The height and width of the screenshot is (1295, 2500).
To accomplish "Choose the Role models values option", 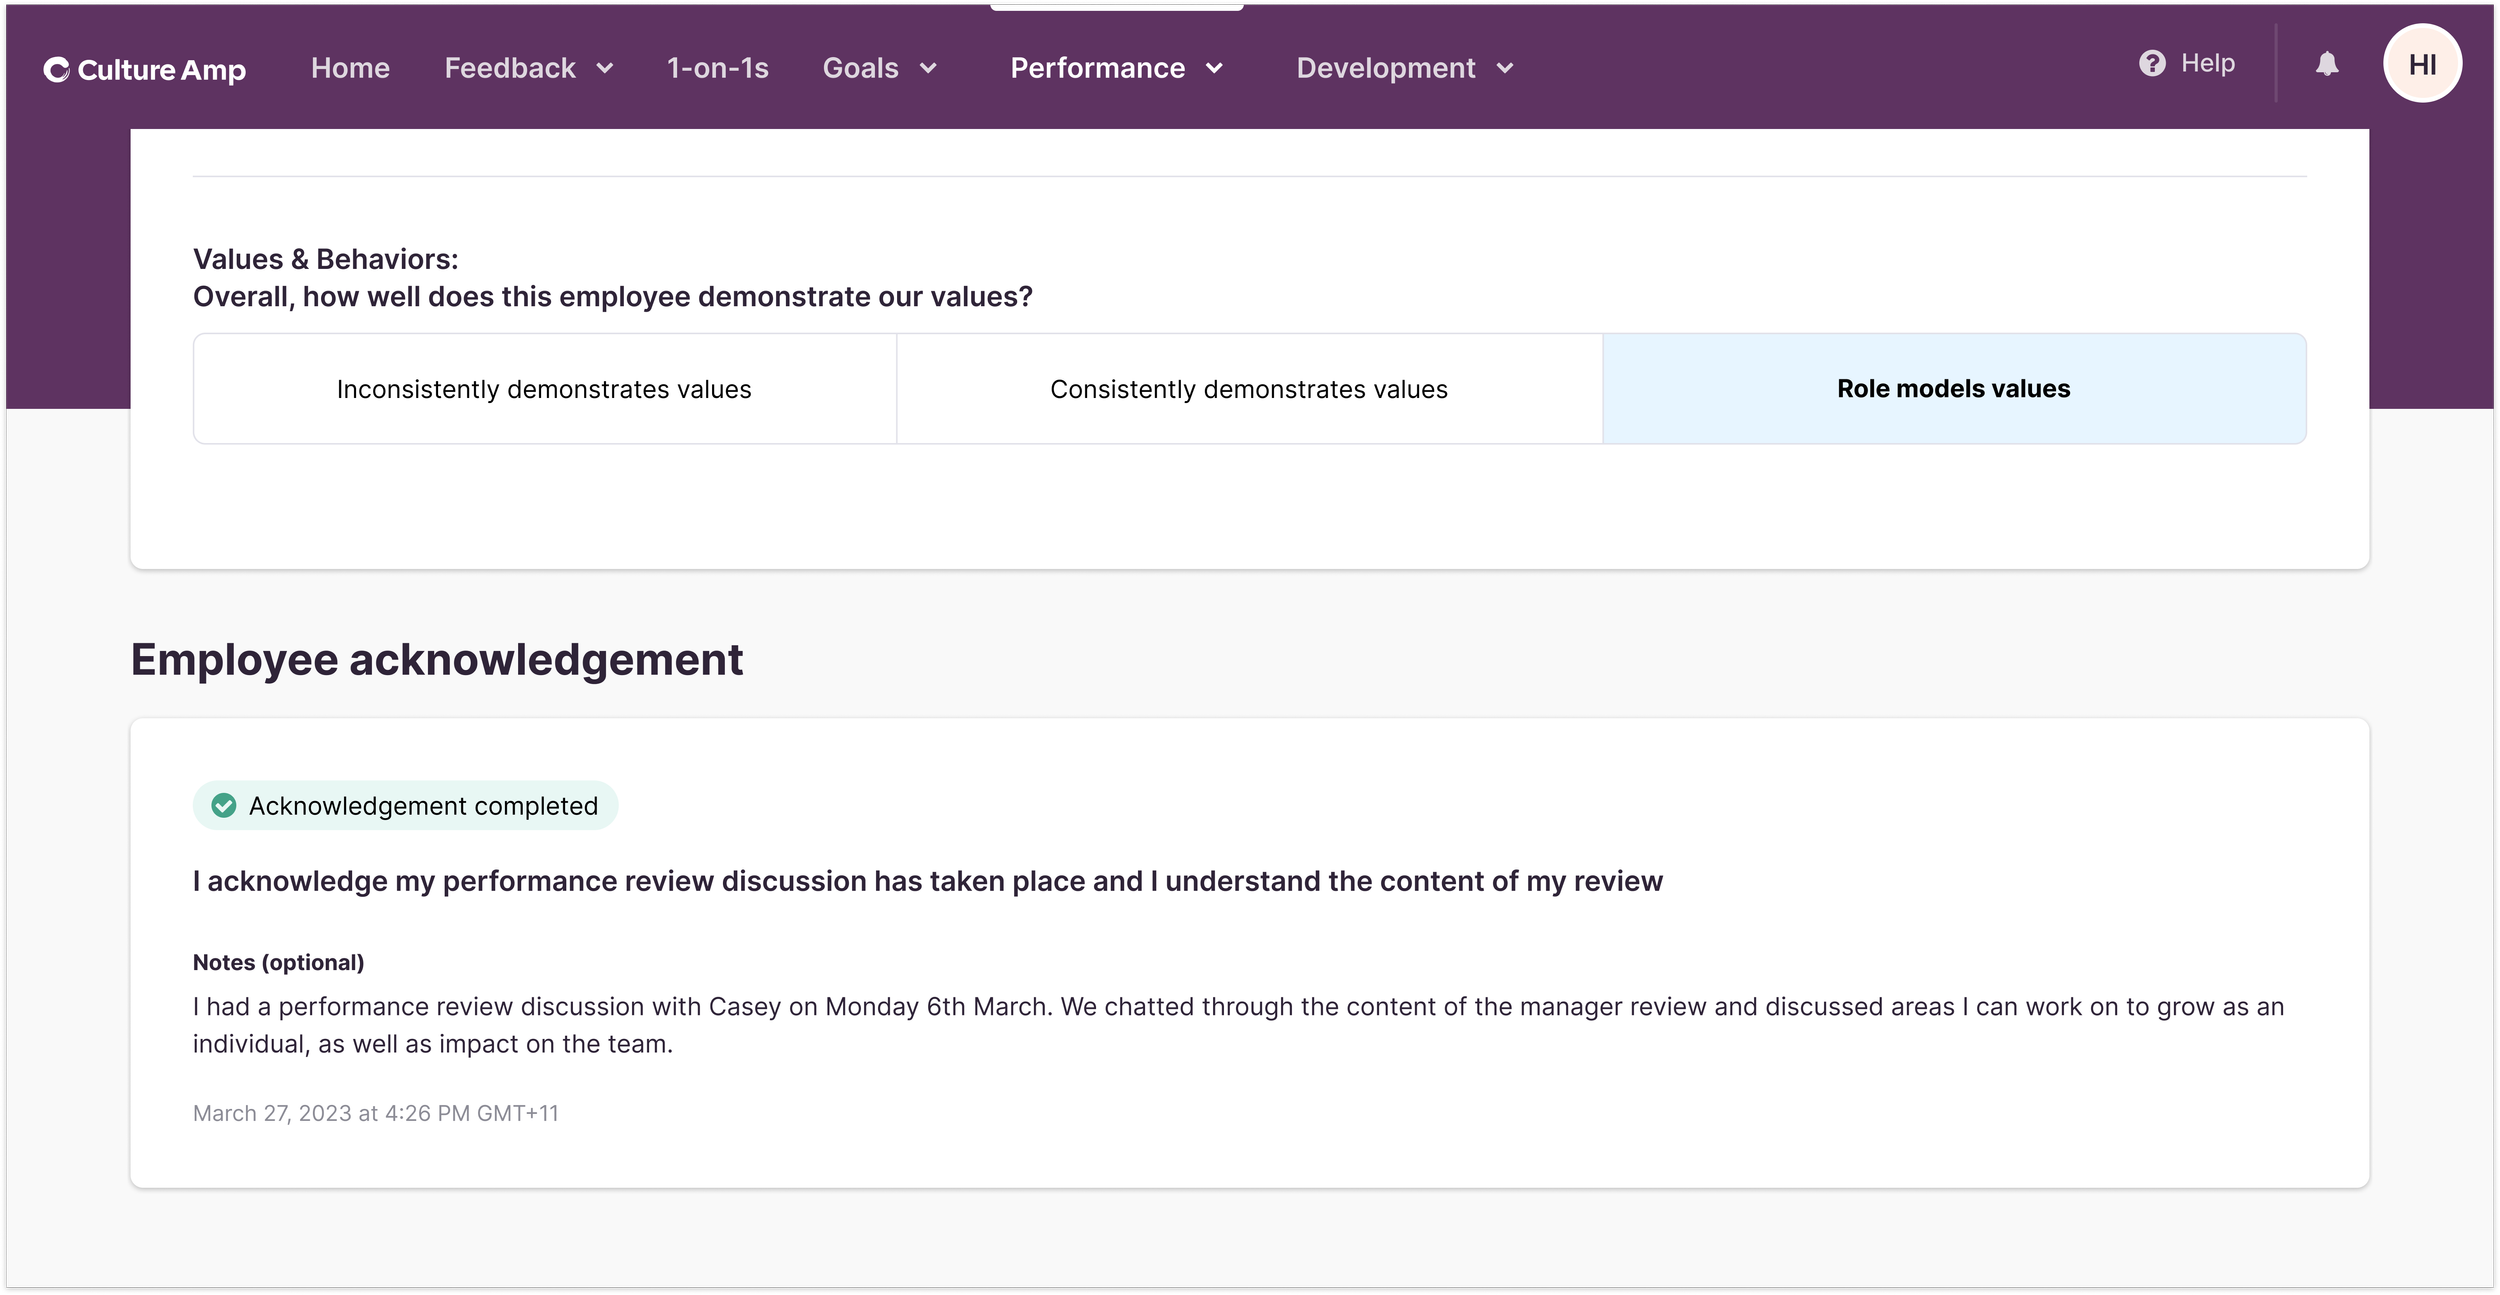I will tap(1953, 389).
